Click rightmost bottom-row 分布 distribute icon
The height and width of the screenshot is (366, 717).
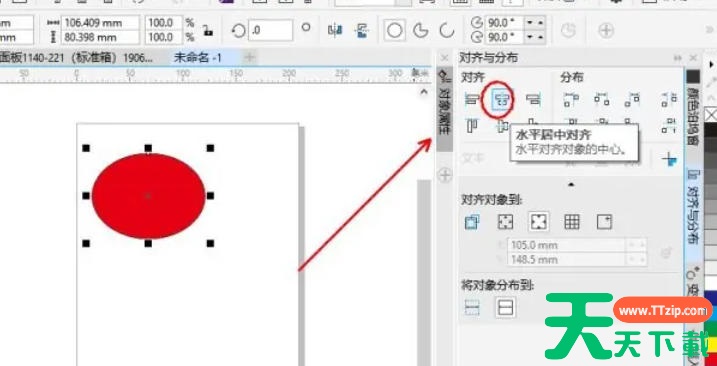pos(669,125)
